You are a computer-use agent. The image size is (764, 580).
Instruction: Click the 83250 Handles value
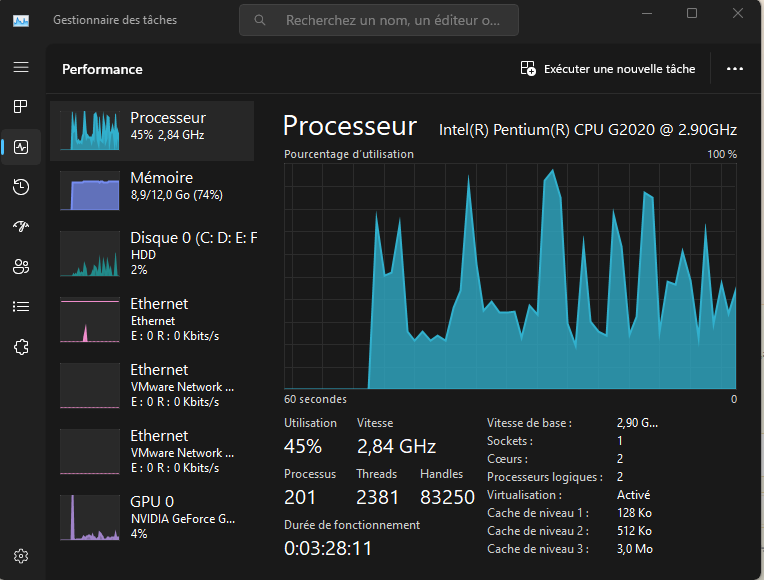(x=447, y=497)
